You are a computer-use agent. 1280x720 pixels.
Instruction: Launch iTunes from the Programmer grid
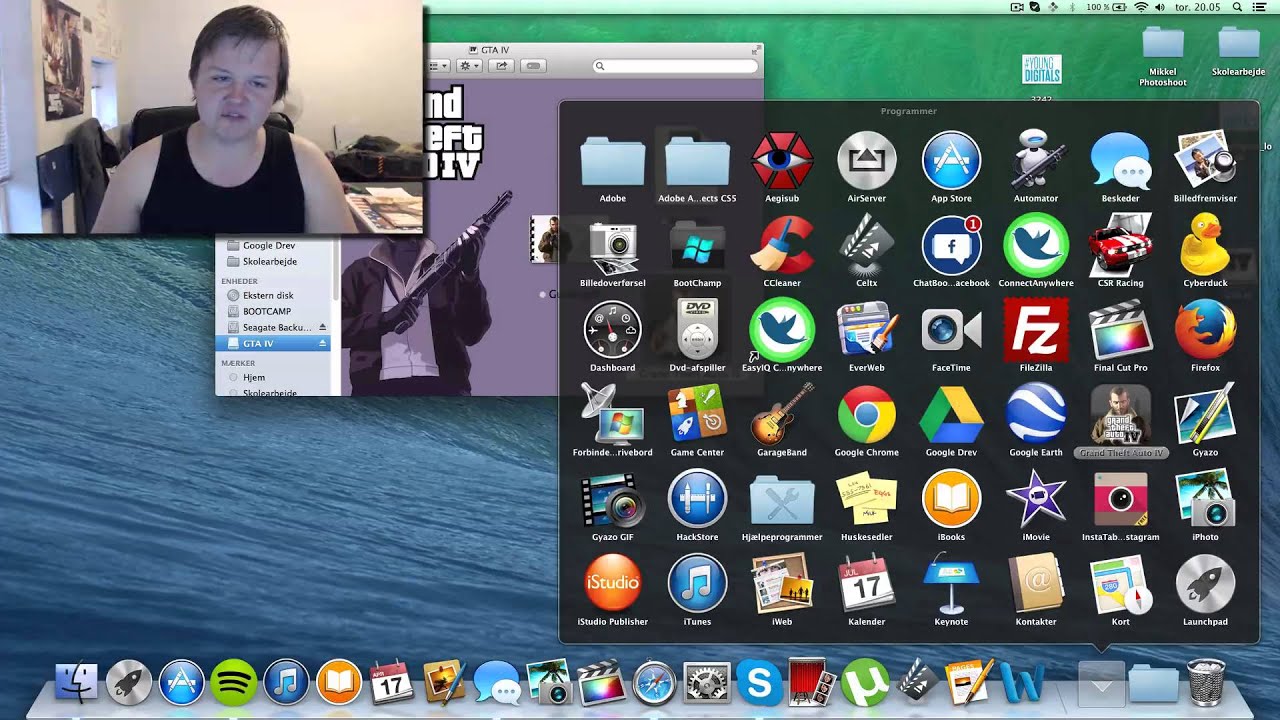tap(697, 584)
